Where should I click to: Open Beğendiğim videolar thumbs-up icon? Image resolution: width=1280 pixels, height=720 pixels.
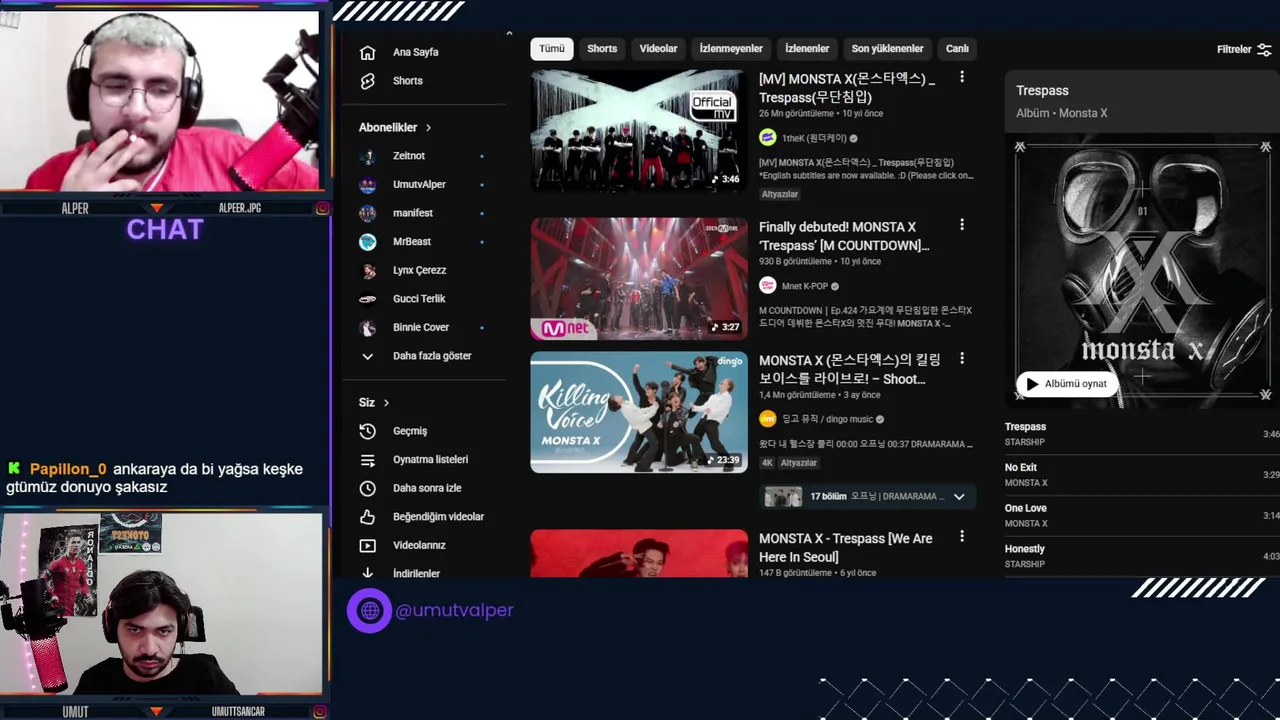point(368,517)
